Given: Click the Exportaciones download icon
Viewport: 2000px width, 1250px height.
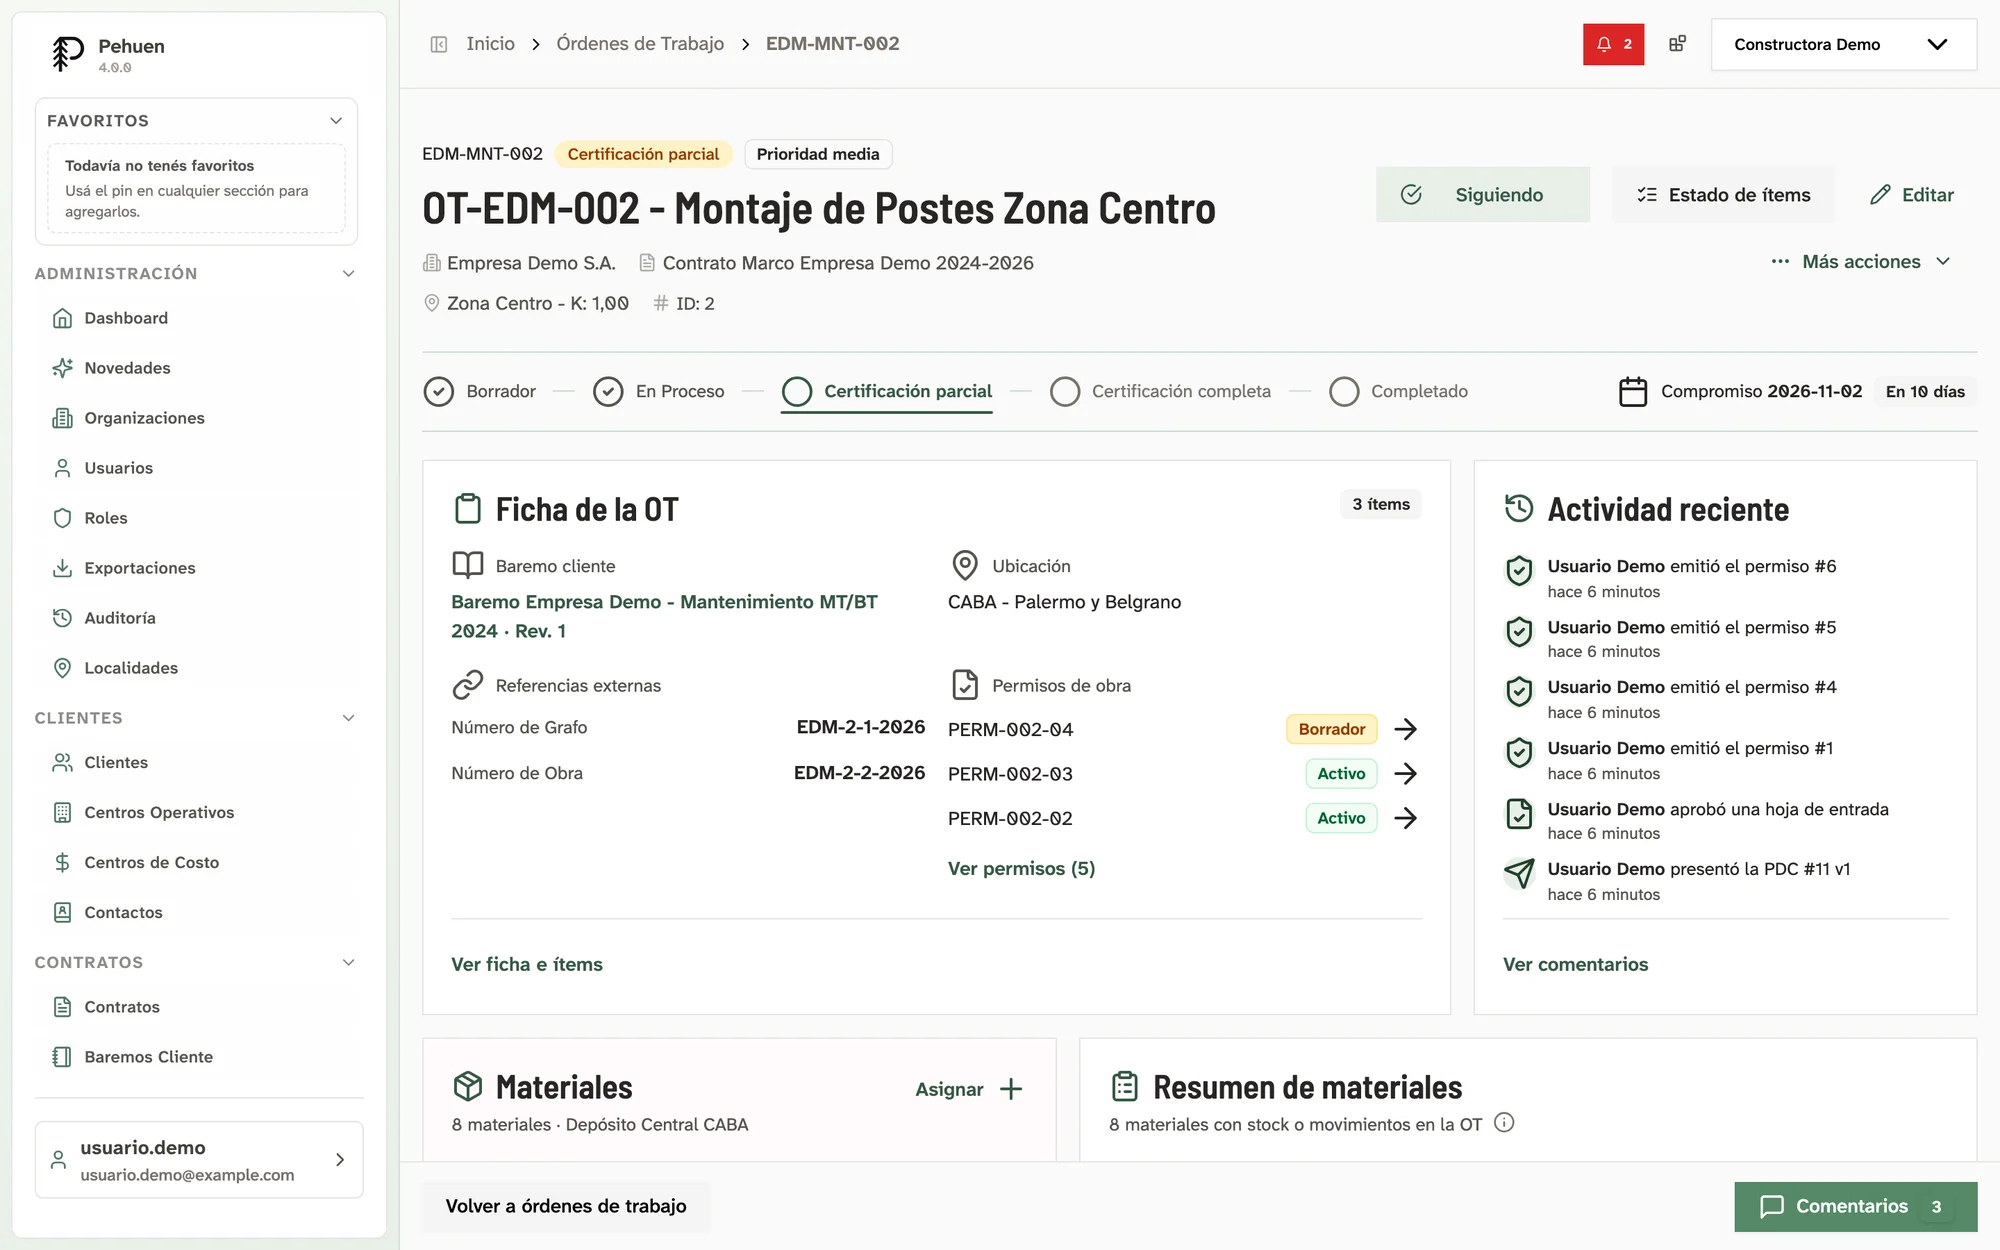Looking at the screenshot, I should tap(62, 568).
